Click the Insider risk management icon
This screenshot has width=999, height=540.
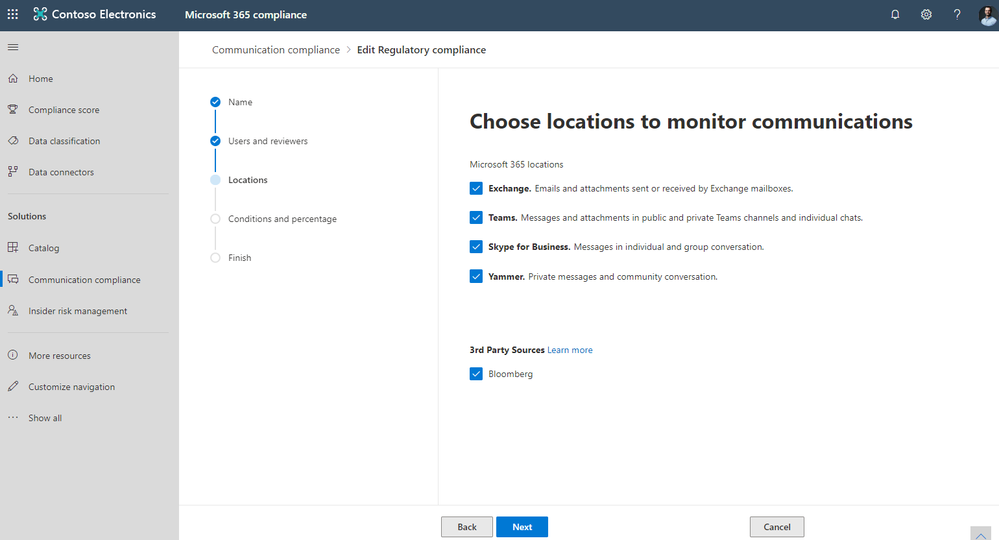pos(13,311)
